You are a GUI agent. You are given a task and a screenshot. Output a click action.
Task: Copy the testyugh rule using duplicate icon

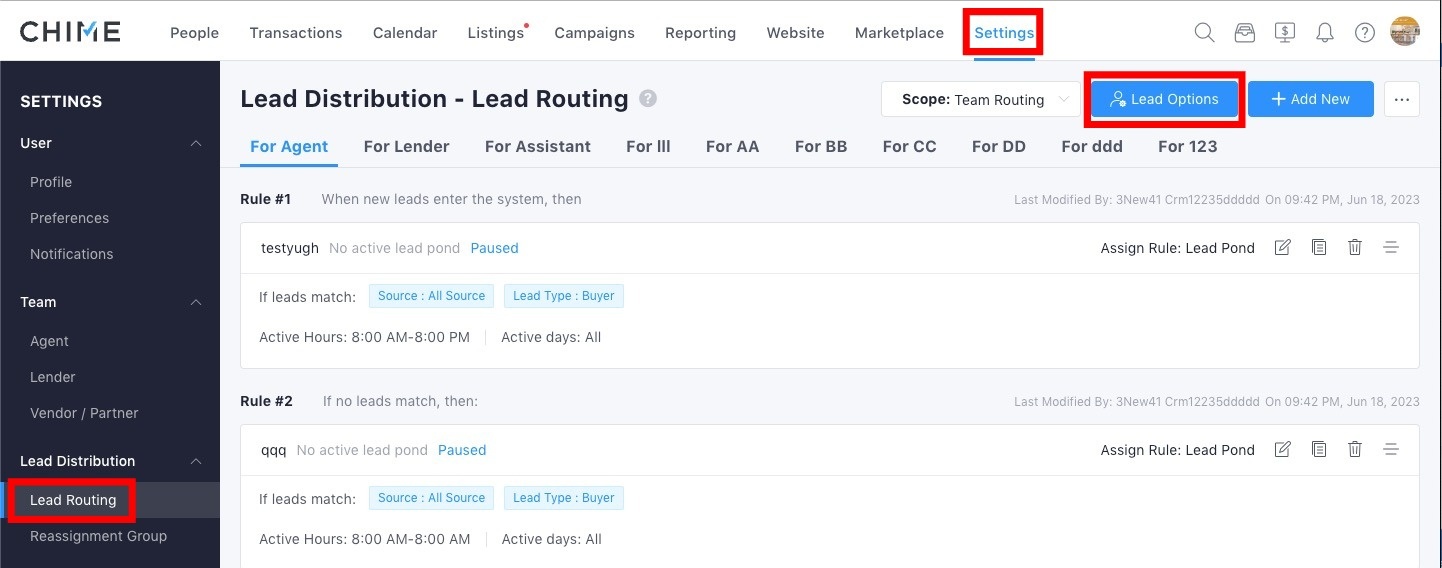1319,247
